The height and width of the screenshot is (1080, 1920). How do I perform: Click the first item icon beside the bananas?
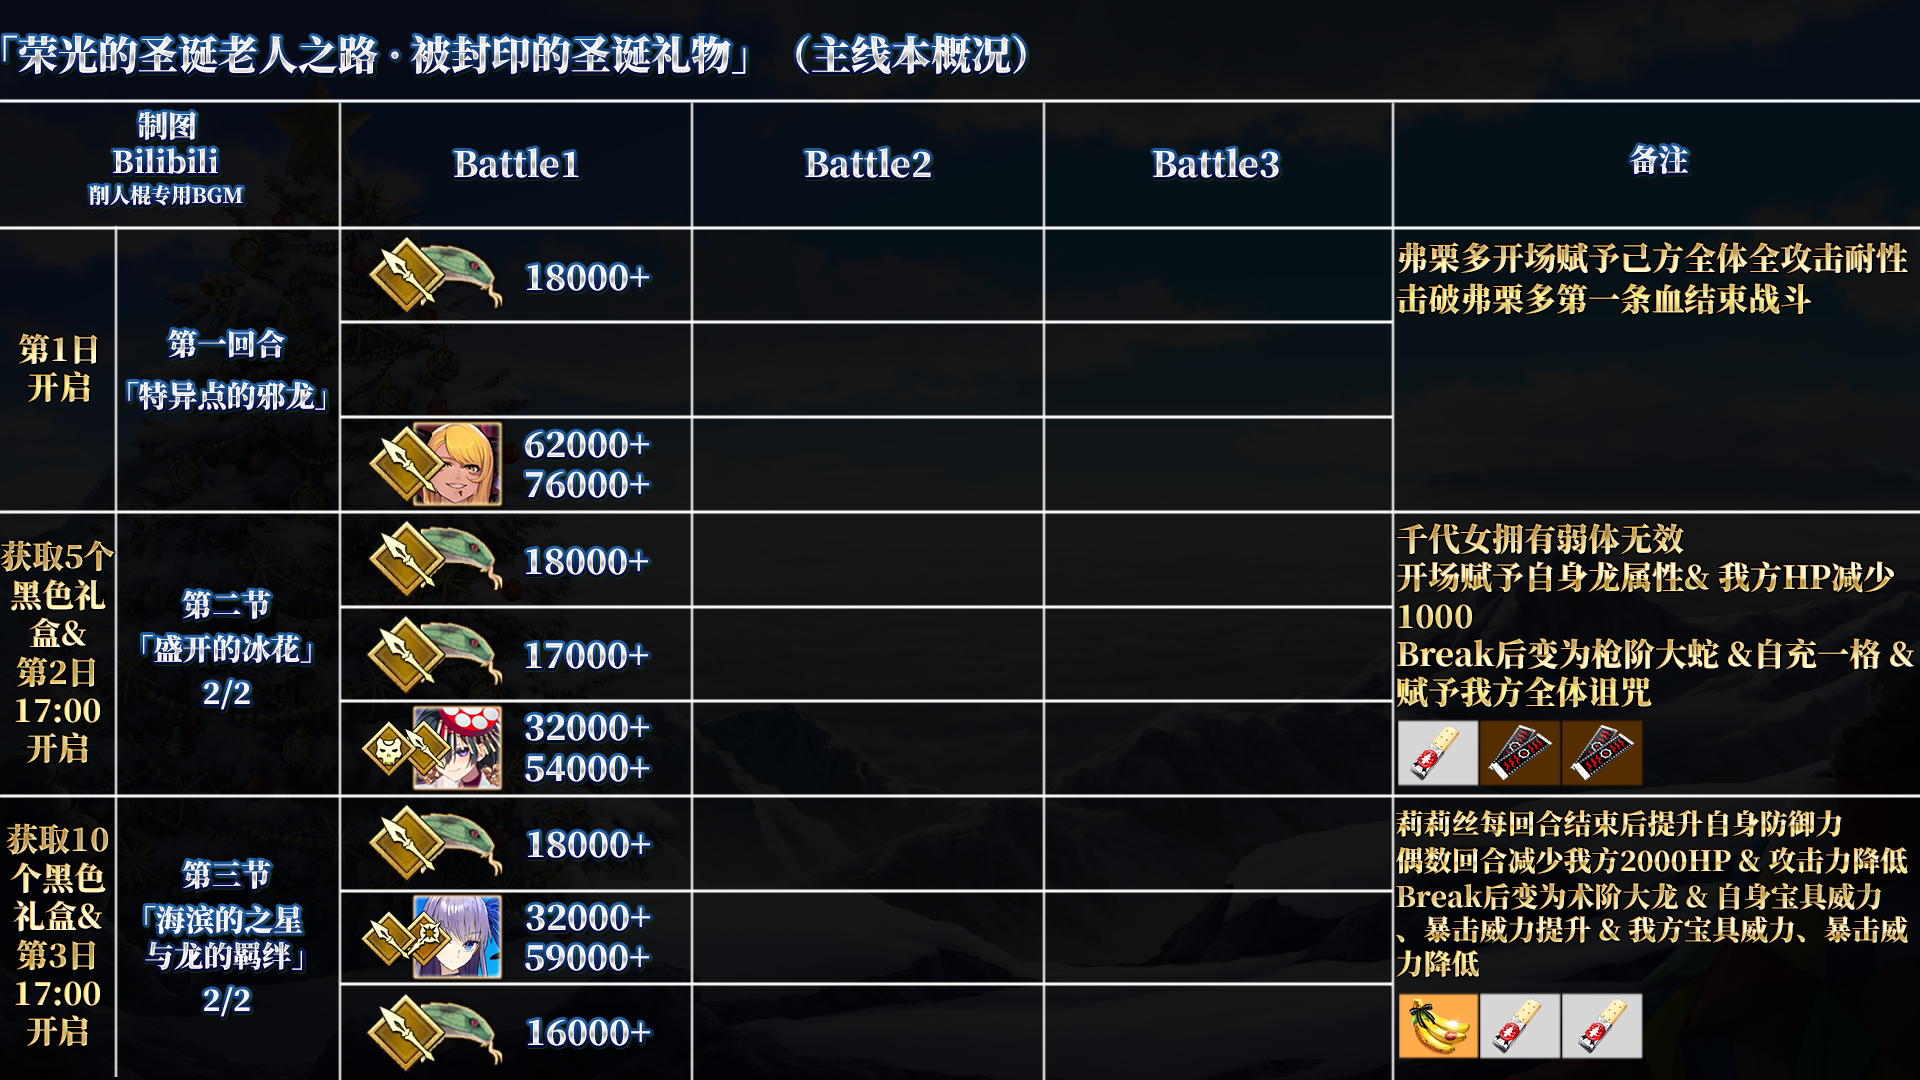[x=1520, y=1026]
